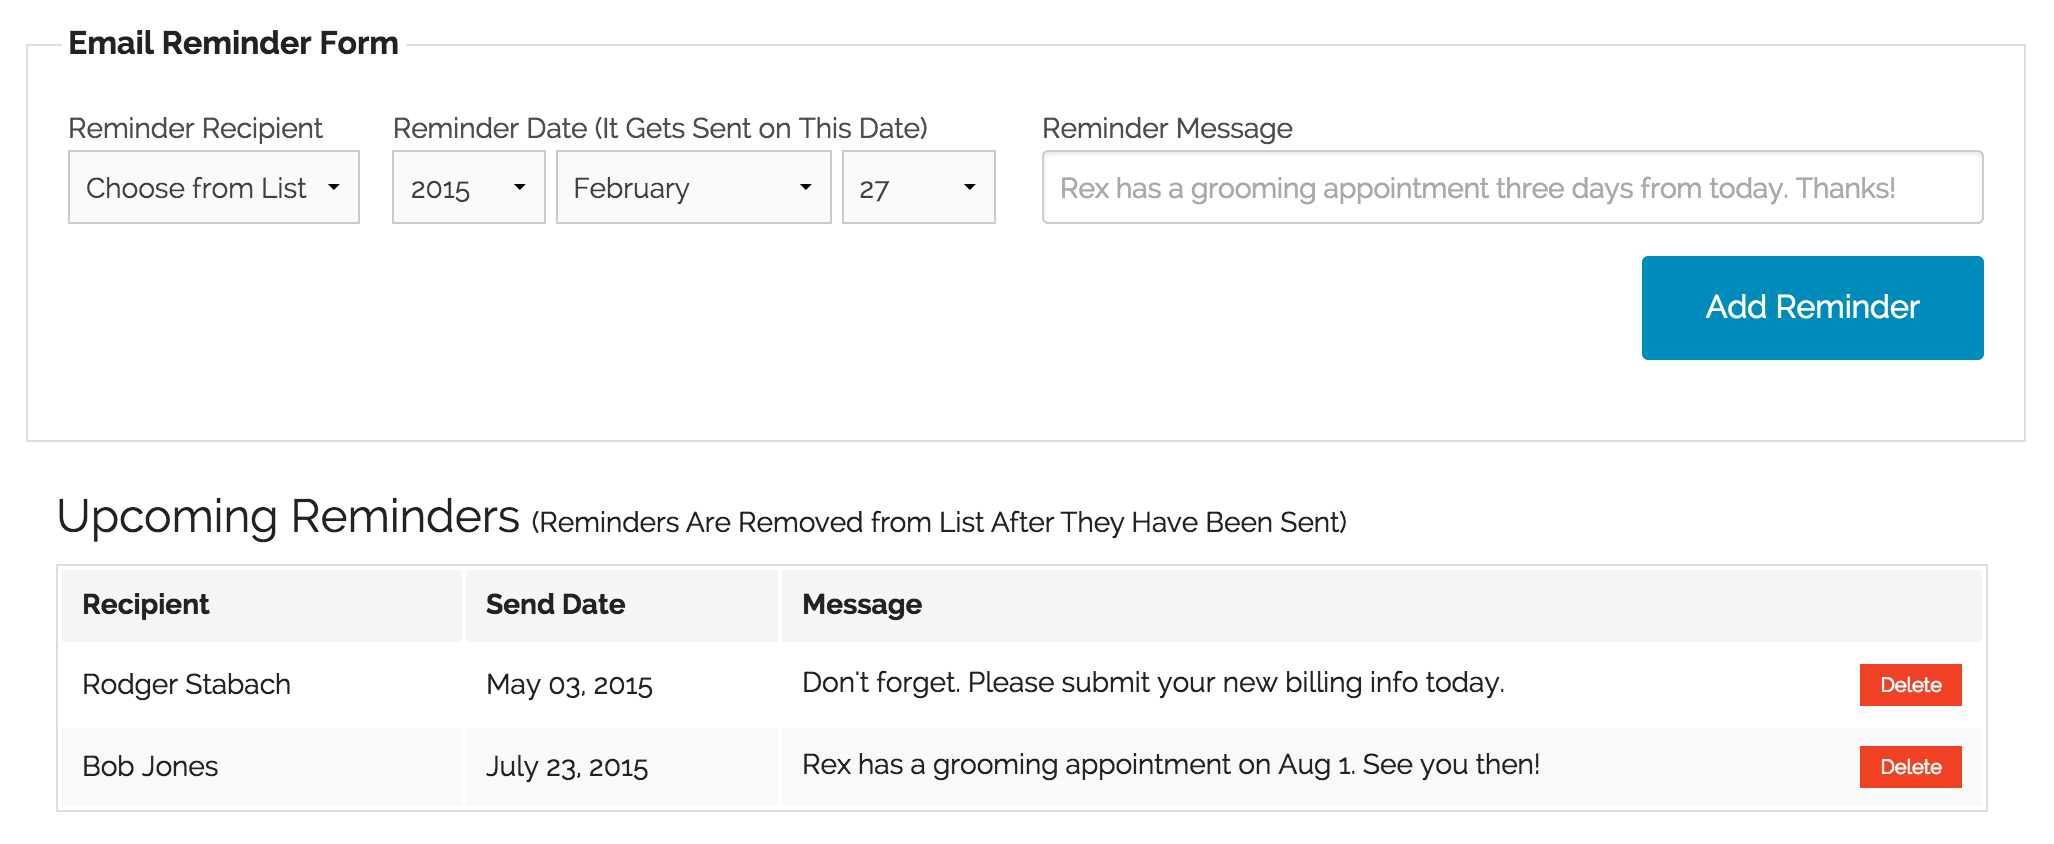Image resolution: width=2054 pixels, height=844 pixels.
Task: Open the year dropdown showing 2015
Action: (468, 187)
